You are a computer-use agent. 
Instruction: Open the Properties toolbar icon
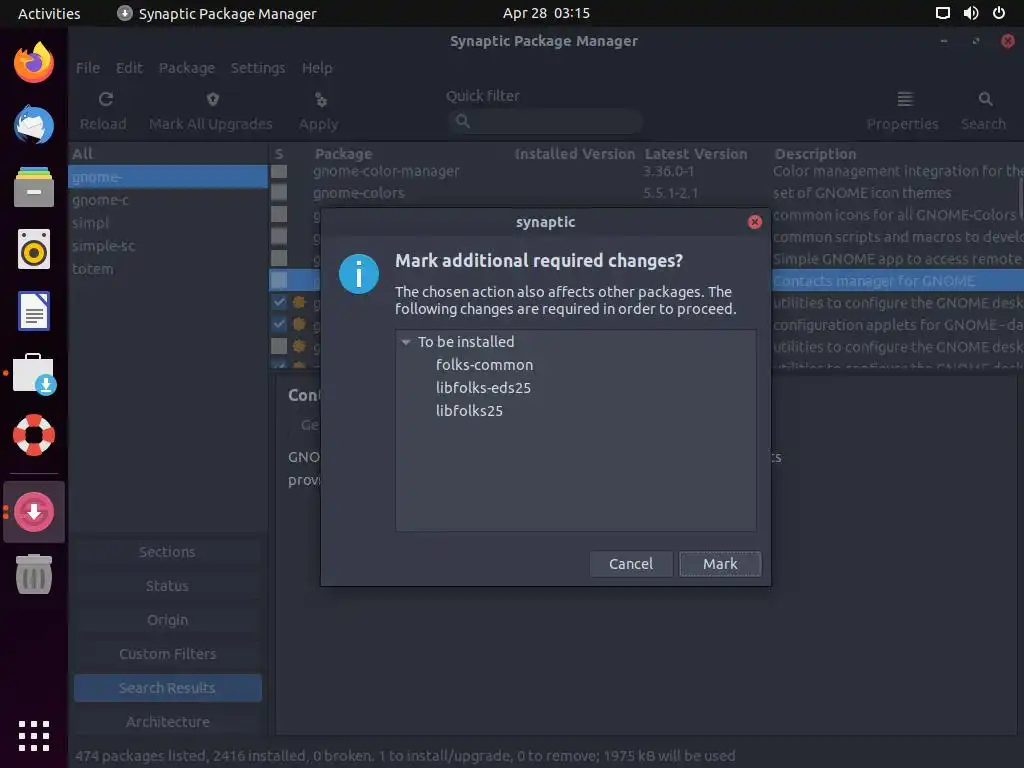pos(904,99)
